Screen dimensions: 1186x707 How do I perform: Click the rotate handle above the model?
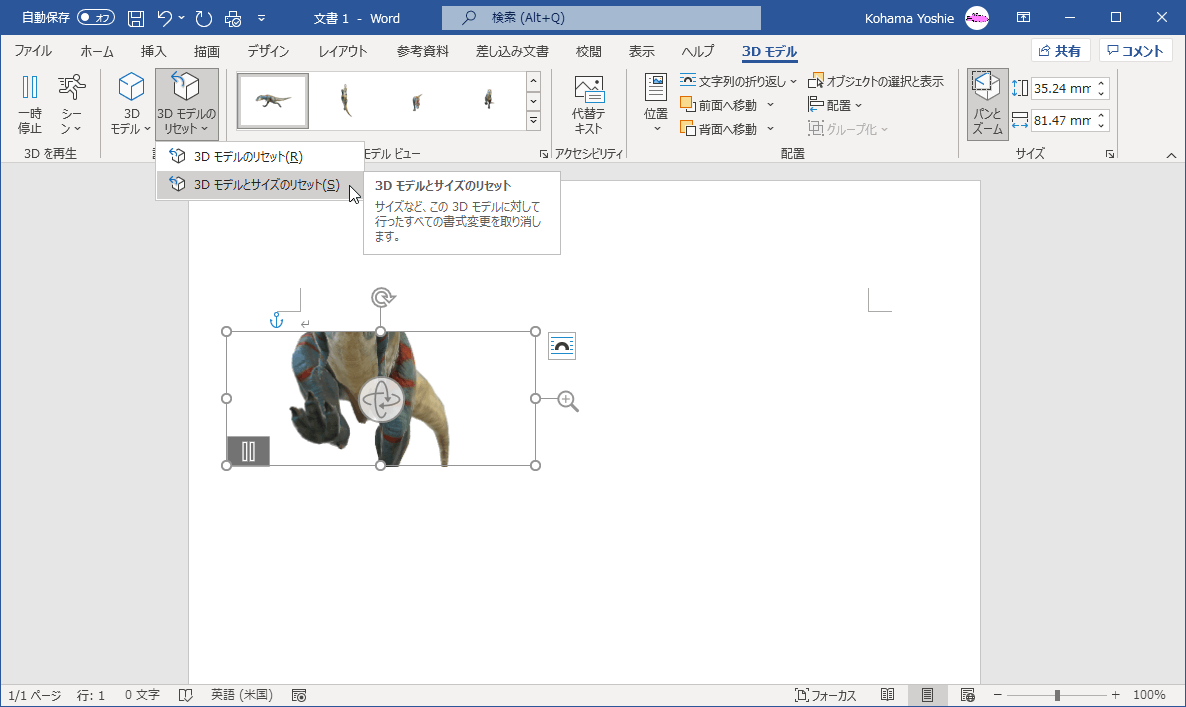382,297
